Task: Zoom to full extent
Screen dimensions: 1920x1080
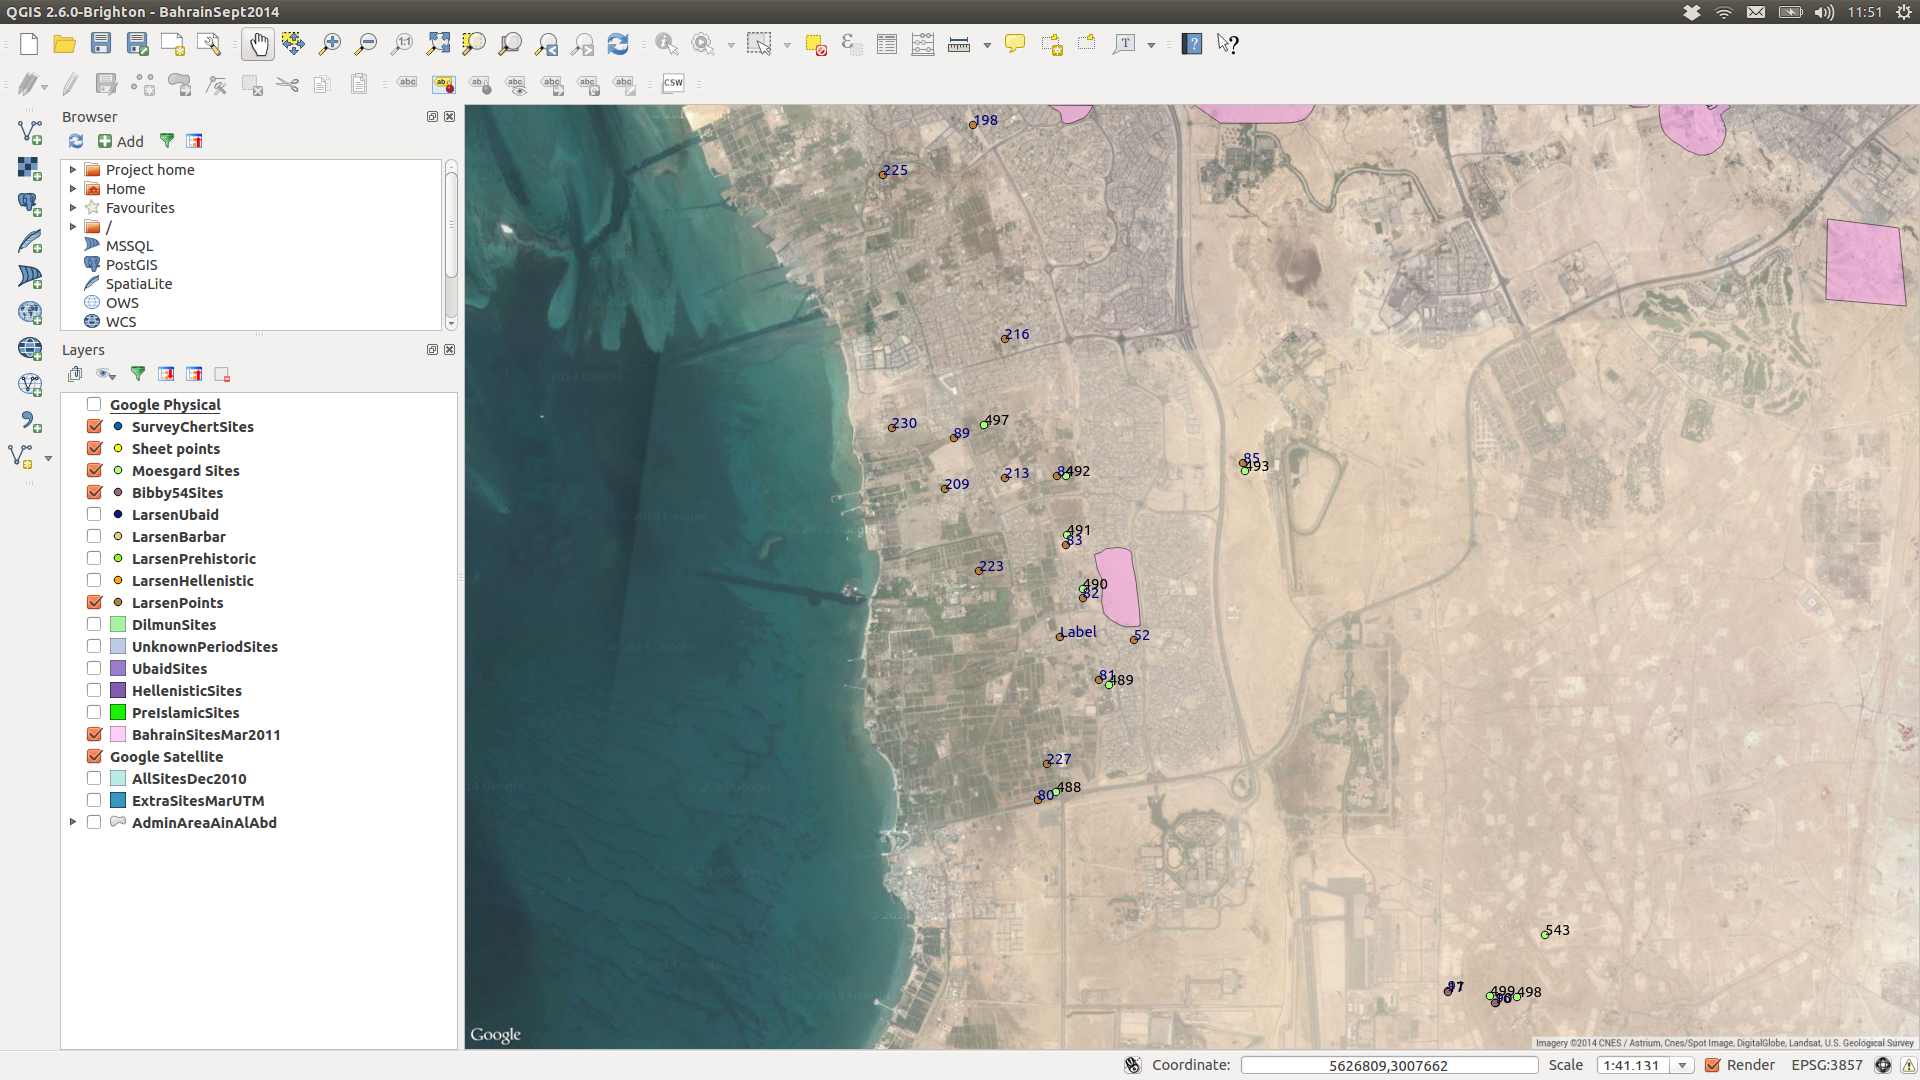Action: click(438, 44)
